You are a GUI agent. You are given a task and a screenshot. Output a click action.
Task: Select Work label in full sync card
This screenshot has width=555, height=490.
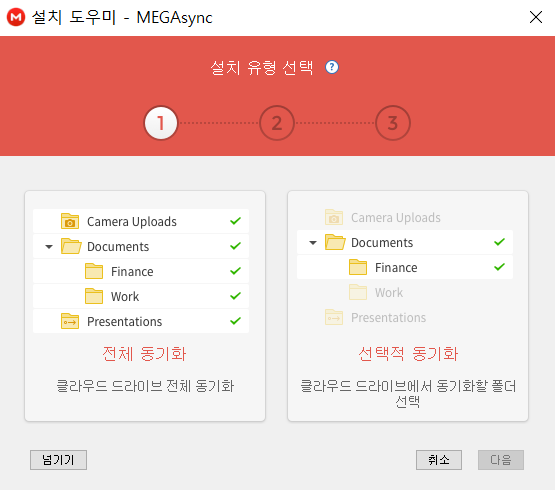coord(125,296)
